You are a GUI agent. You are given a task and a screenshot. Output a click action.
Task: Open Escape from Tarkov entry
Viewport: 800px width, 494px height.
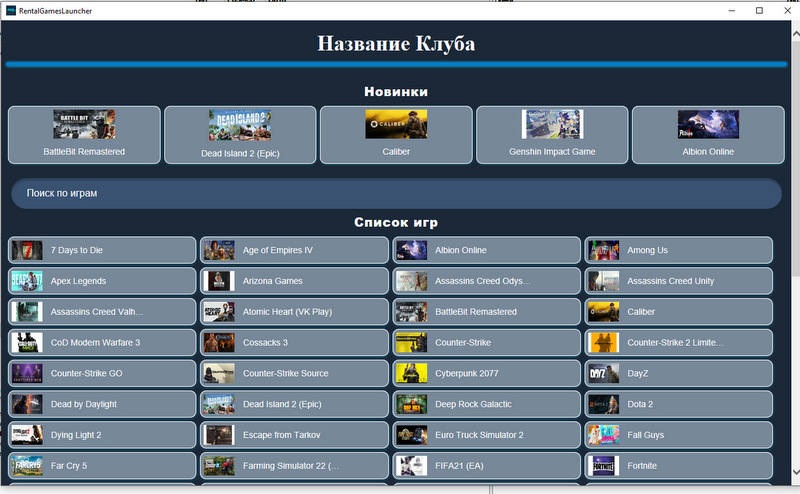[295, 435]
